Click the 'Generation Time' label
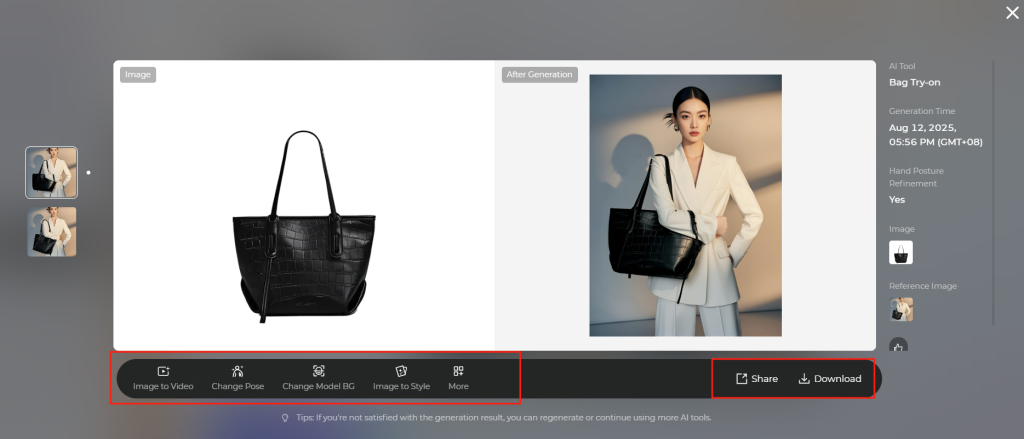Screen dimensions: 1024x439 coord(921,111)
